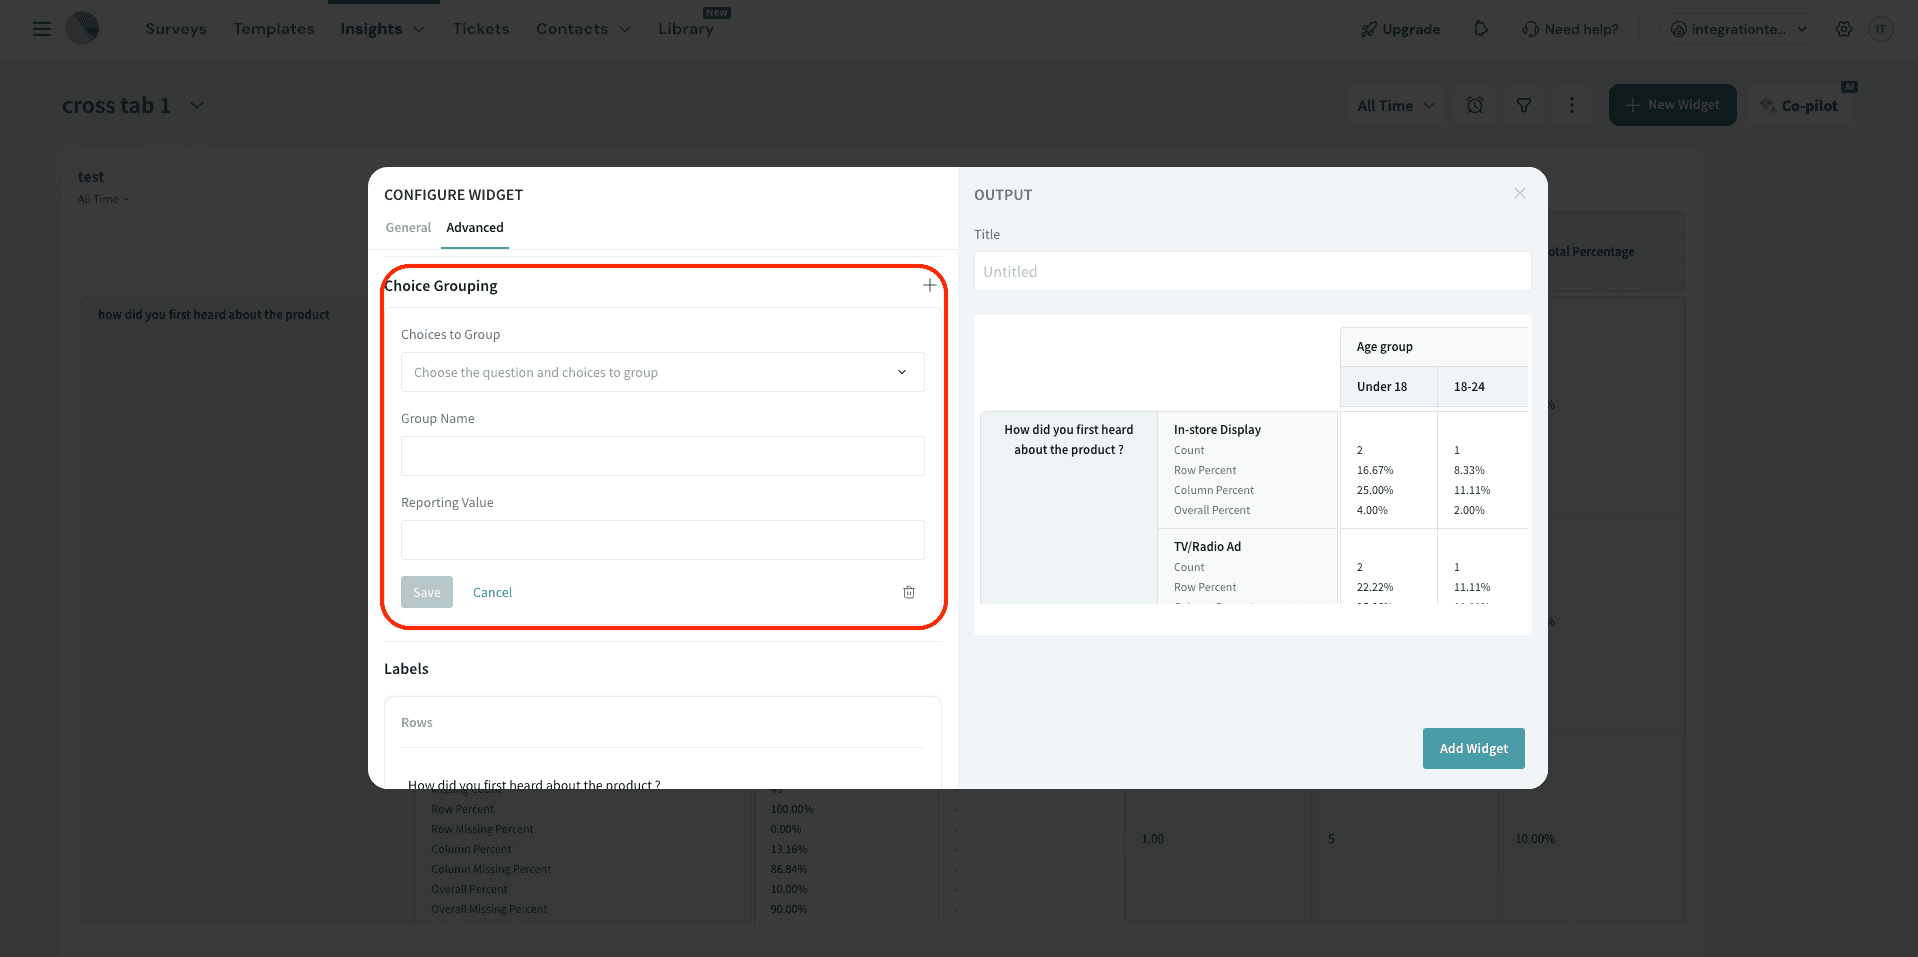Open the Tickets section
The width and height of the screenshot is (1918, 957).
point(481,29)
